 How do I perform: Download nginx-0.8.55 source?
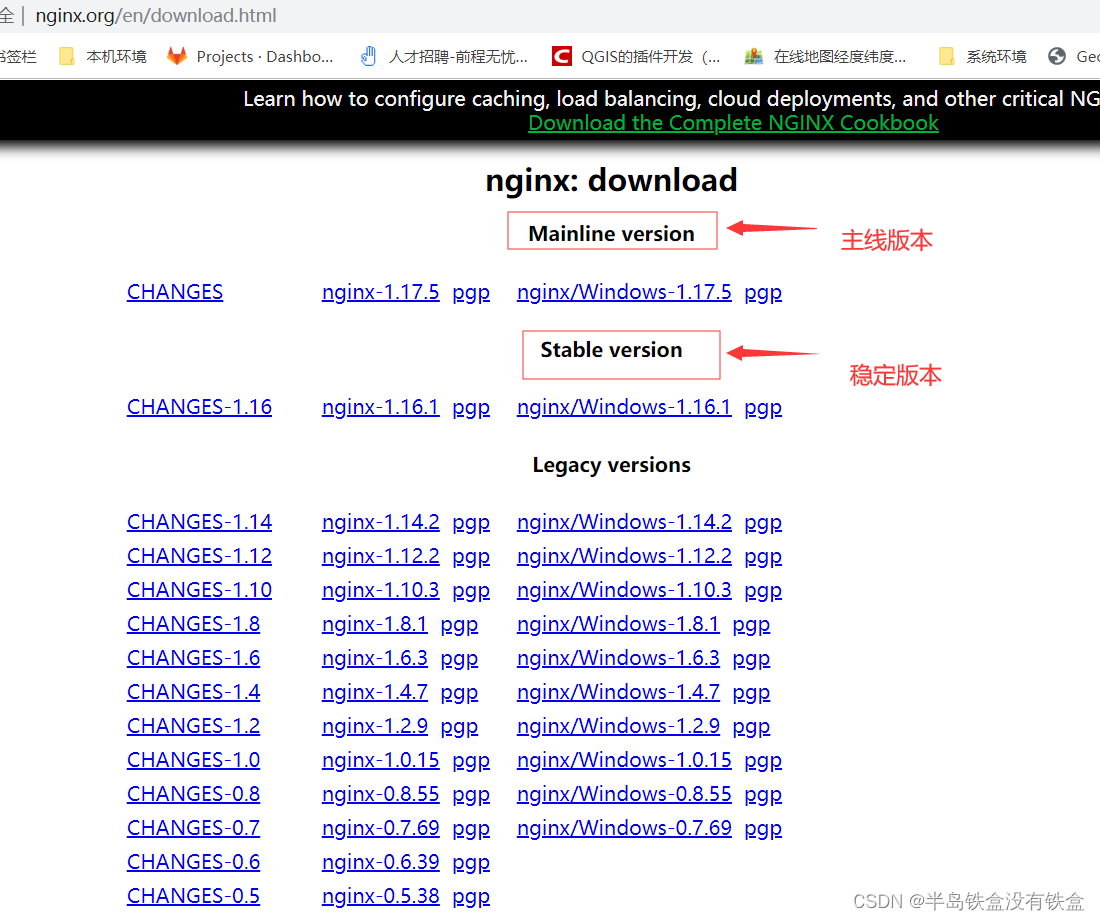click(380, 794)
